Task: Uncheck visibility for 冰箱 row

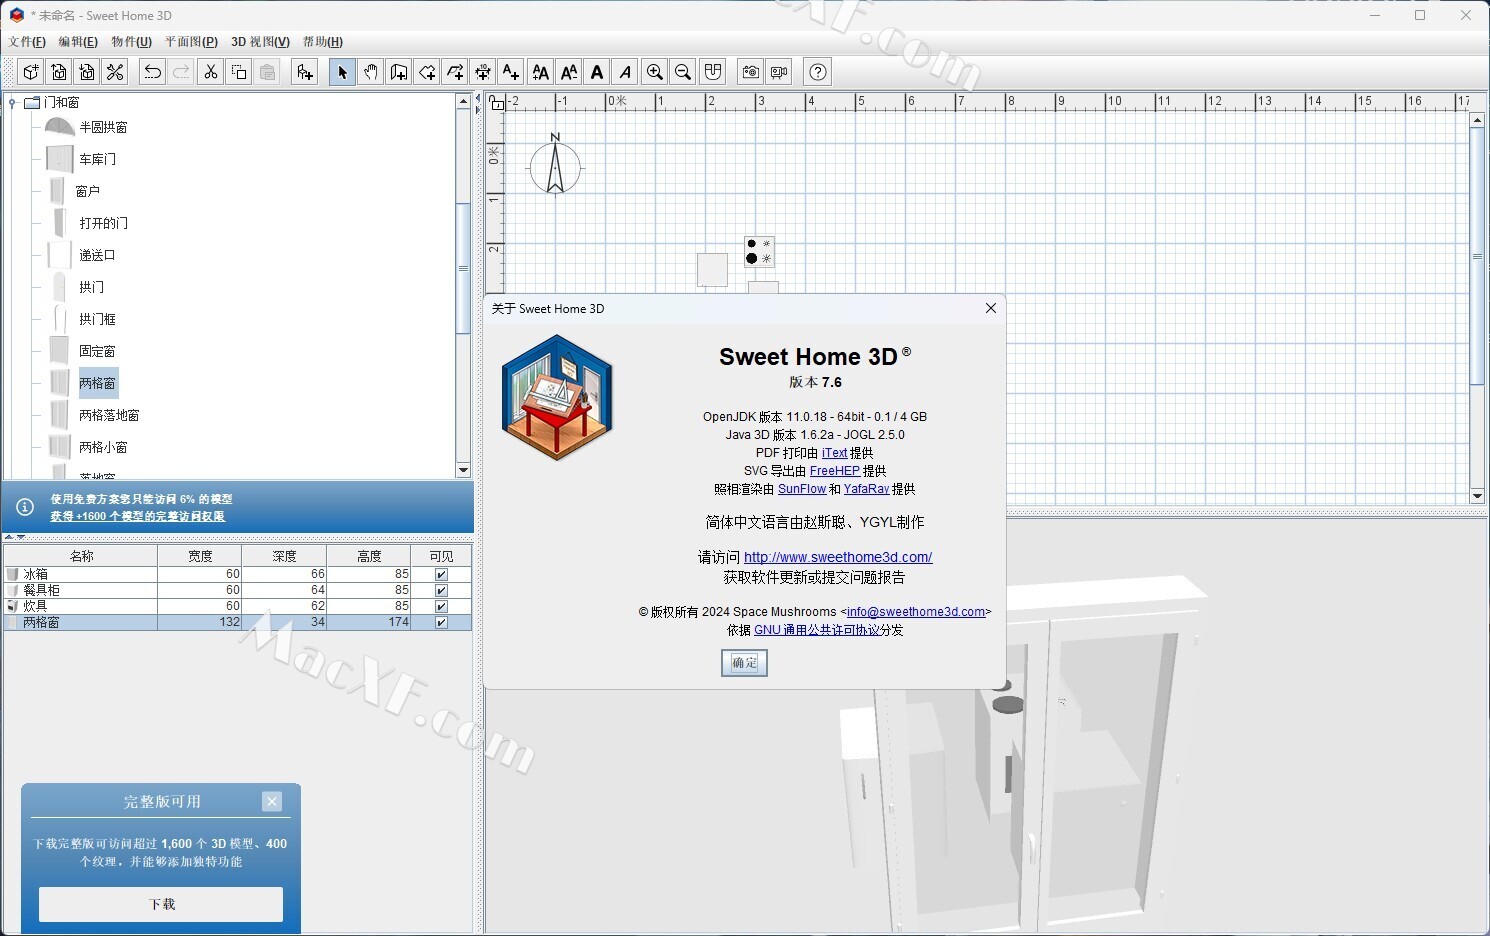Action: point(441,574)
